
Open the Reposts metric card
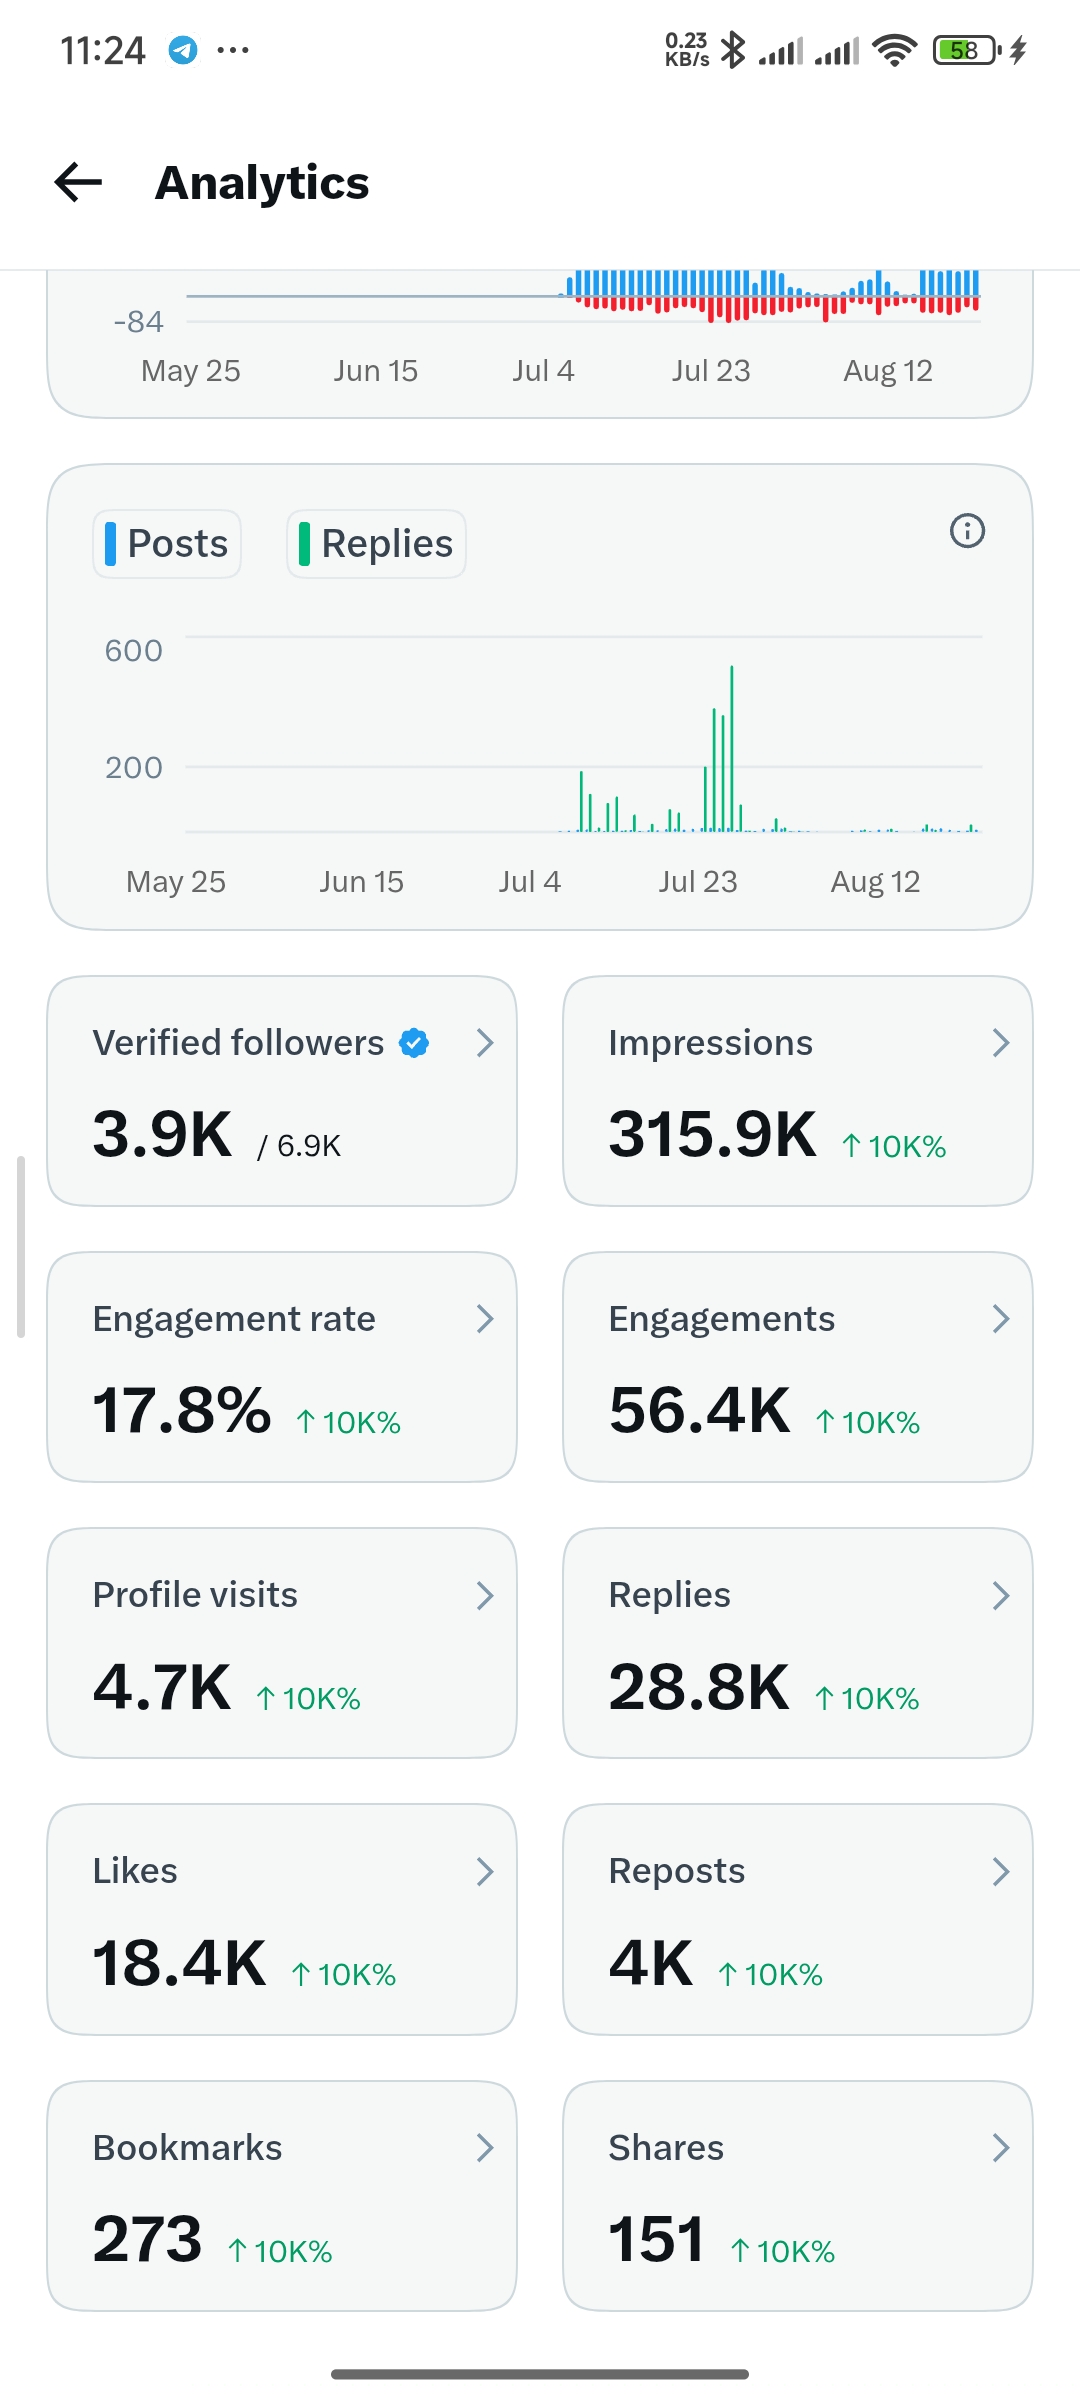coord(798,1919)
